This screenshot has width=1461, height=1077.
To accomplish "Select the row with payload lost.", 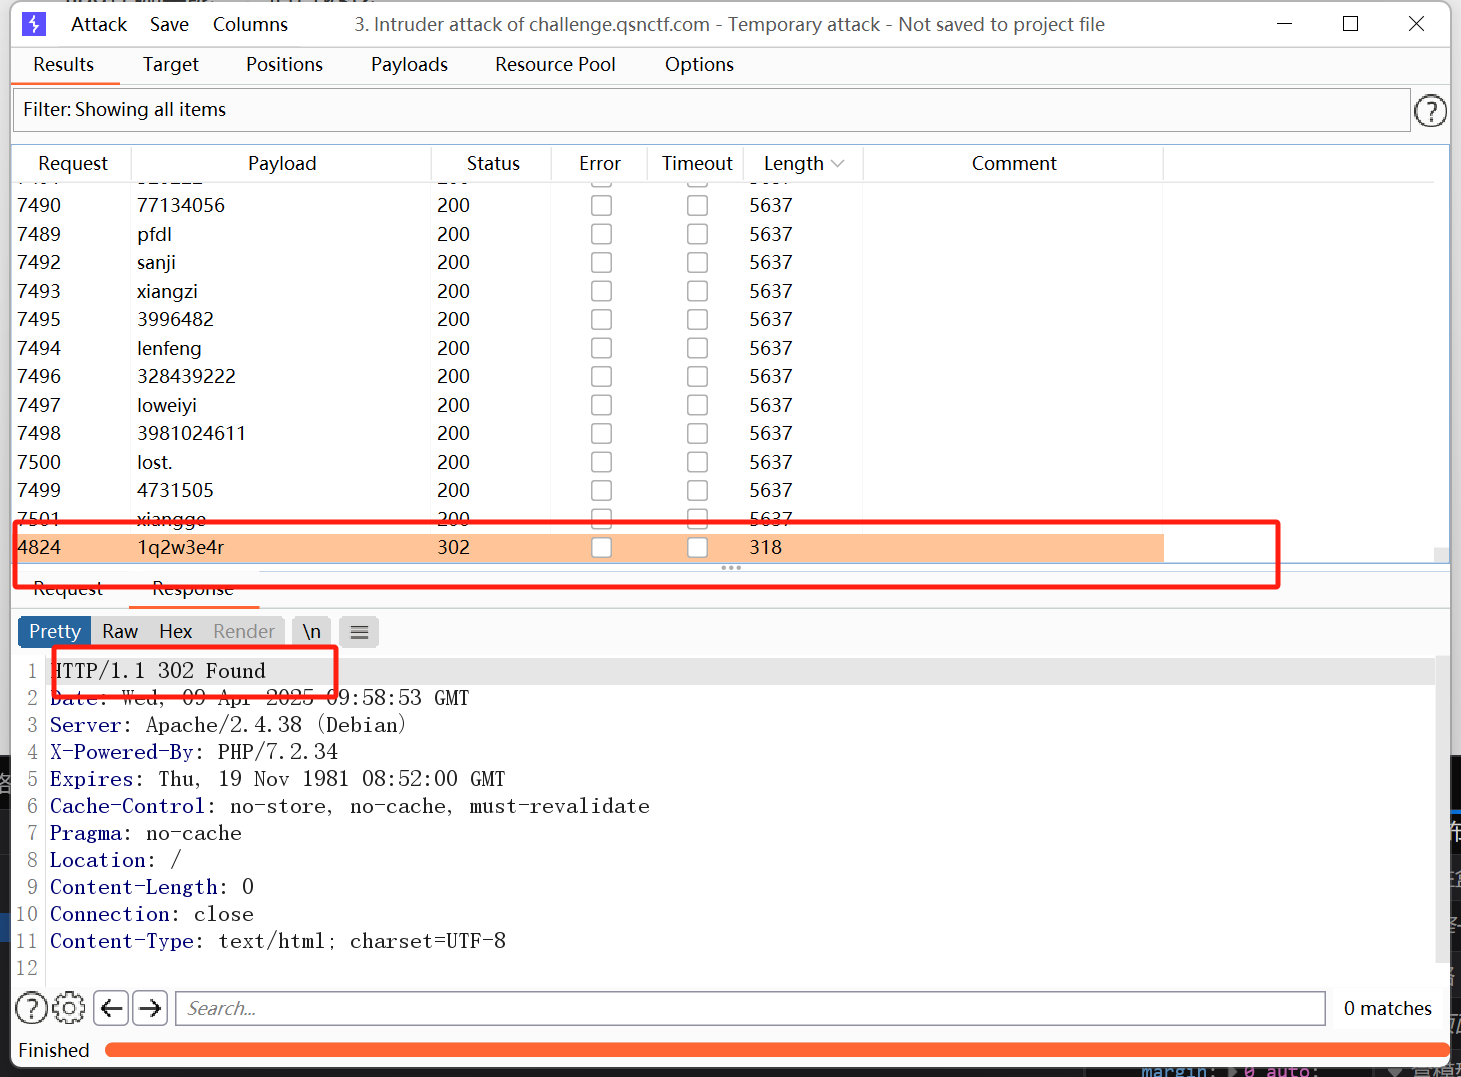I will pos(588,462).
